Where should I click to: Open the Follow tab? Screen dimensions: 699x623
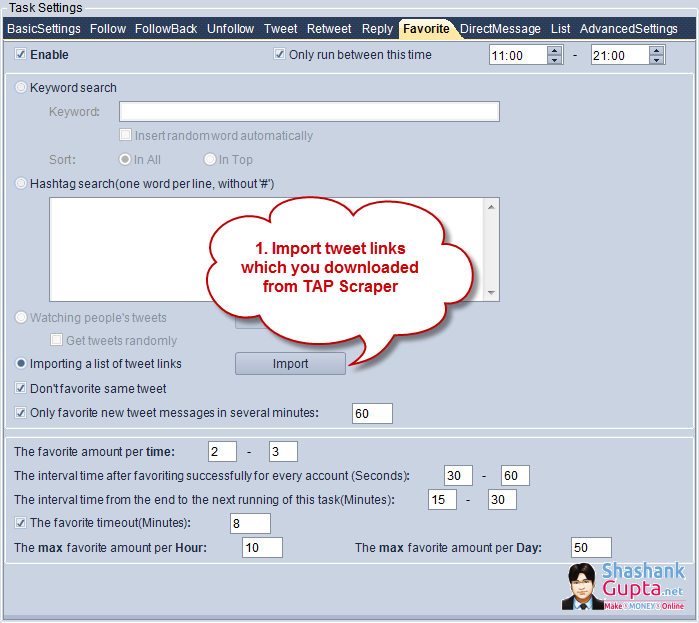click(x=108, y=29)
